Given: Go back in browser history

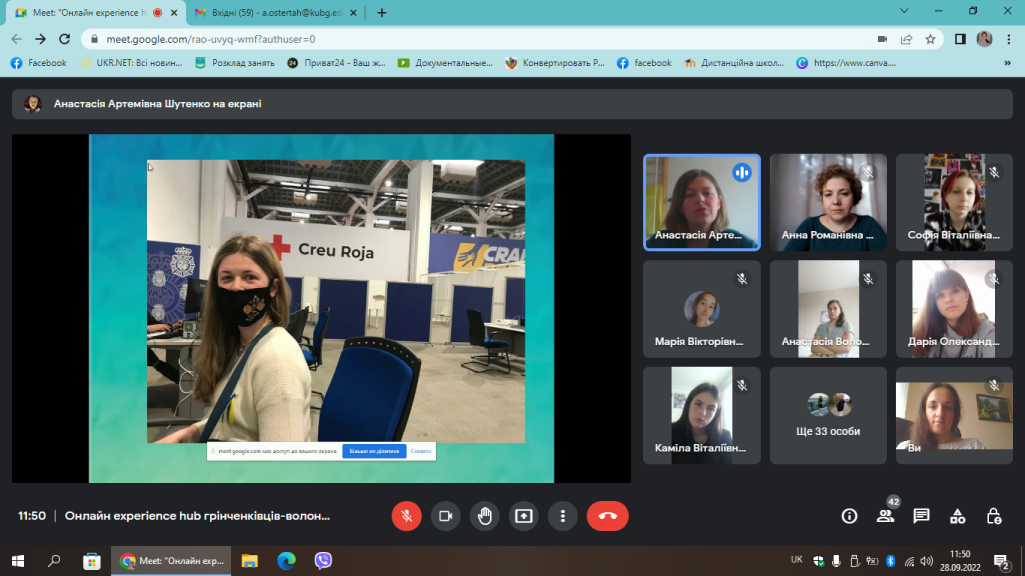Looking at the screenshot, I should [x=16, y=39].
